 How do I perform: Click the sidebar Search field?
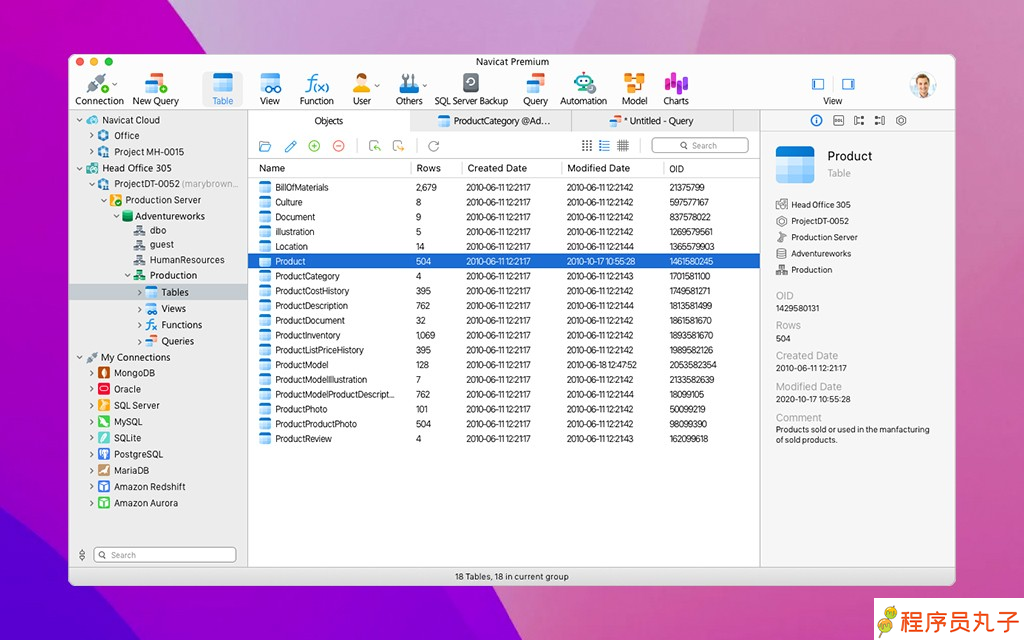pyautogui.click(x=165, y=555)
